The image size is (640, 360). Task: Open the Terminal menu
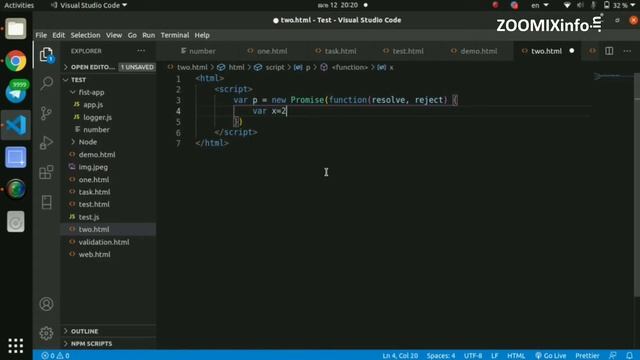coord(175,35)
